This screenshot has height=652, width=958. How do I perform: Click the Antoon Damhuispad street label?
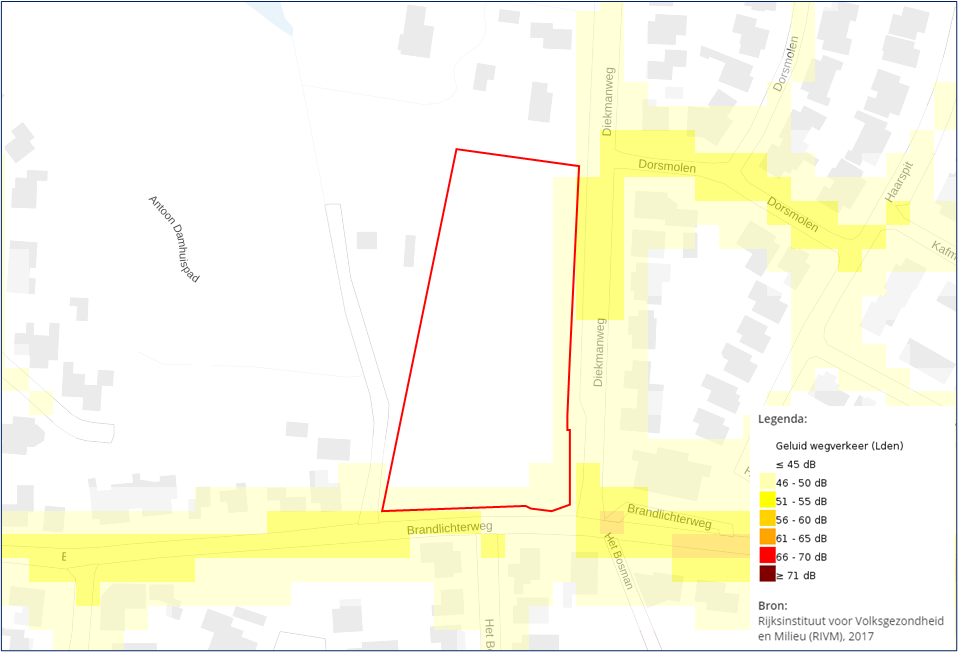(x=174, y=239)
